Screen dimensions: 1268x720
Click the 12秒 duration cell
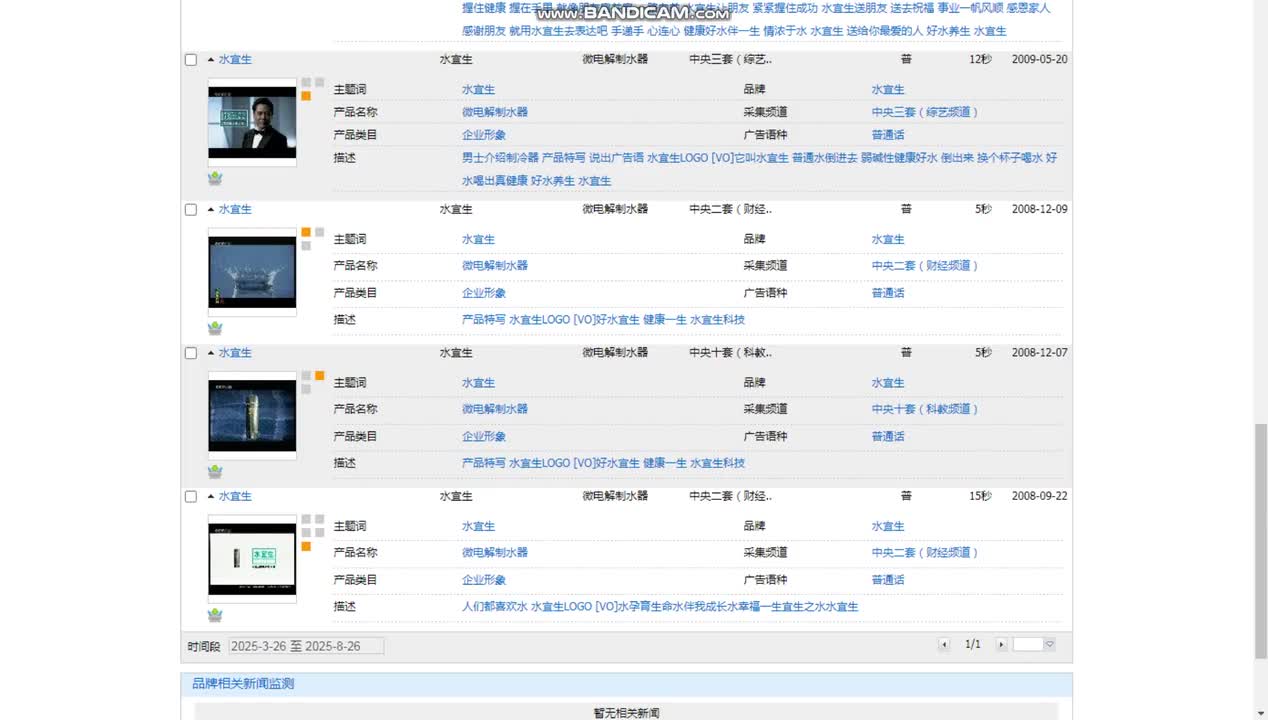point(980,59)
